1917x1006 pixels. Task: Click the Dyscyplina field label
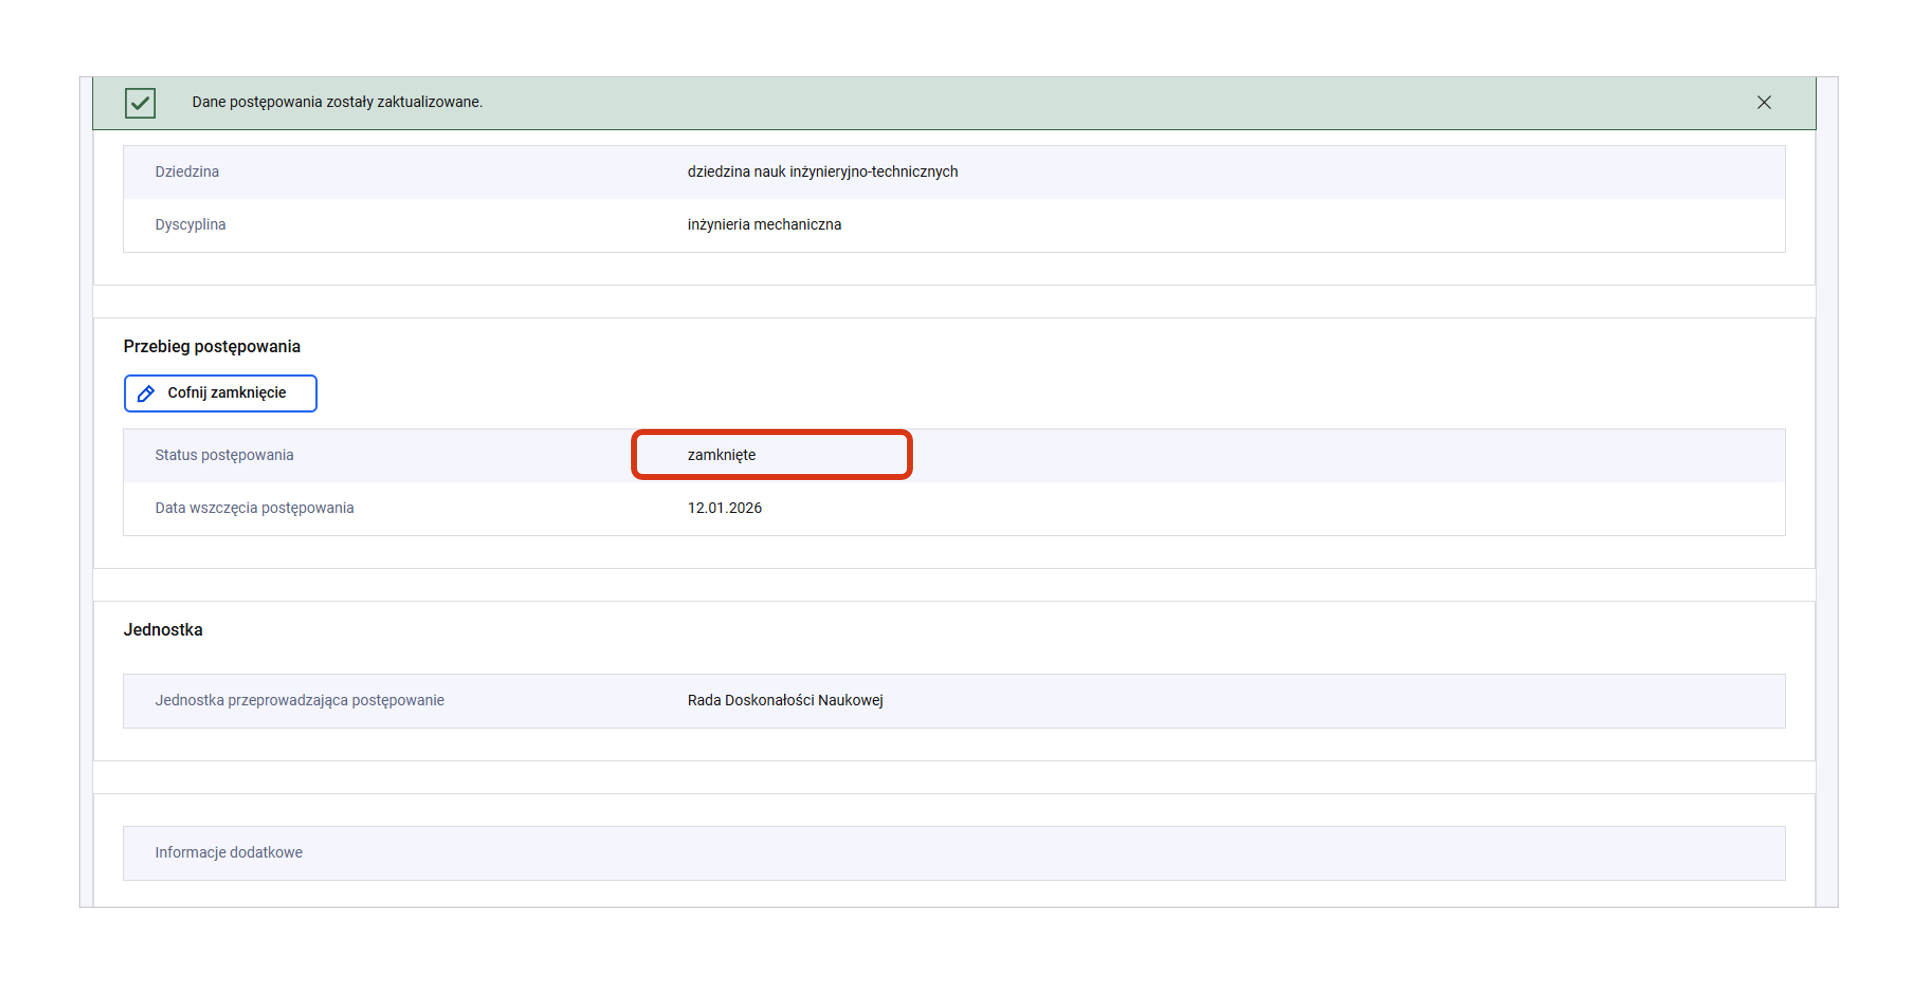pyautogui.click(x=190, y=225)
